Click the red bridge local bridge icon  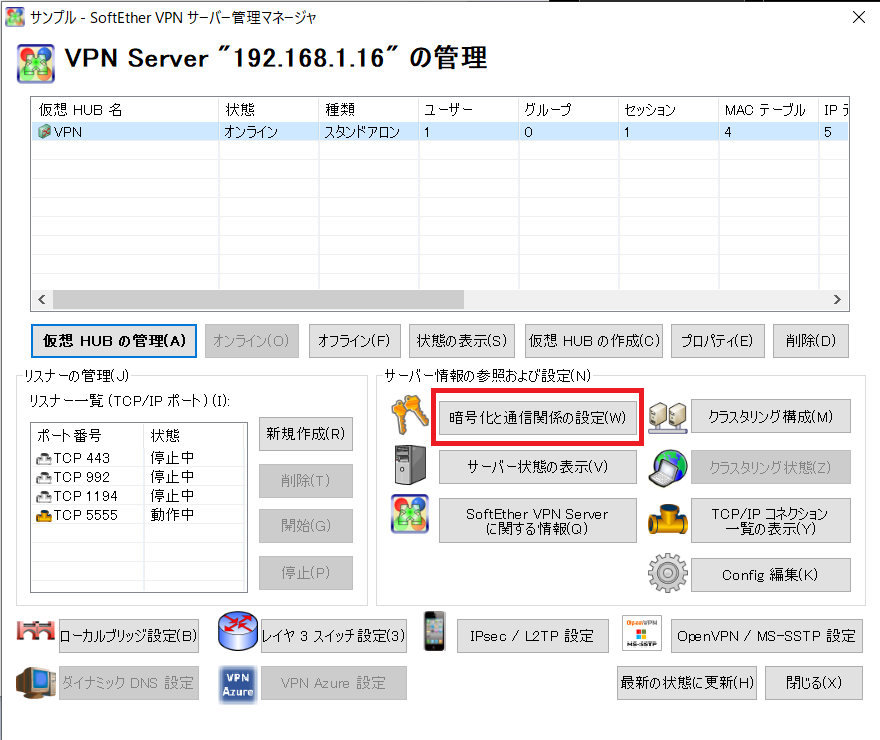pos(36,631)
